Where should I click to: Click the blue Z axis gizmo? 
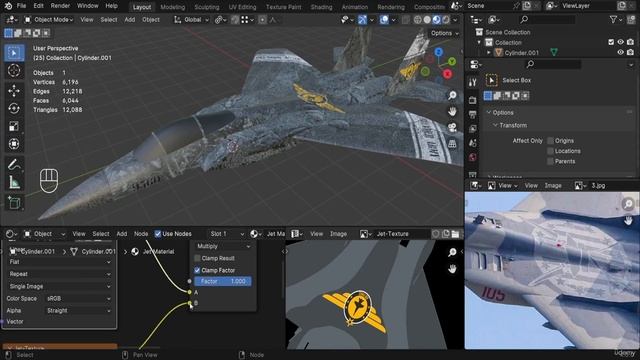438,52
